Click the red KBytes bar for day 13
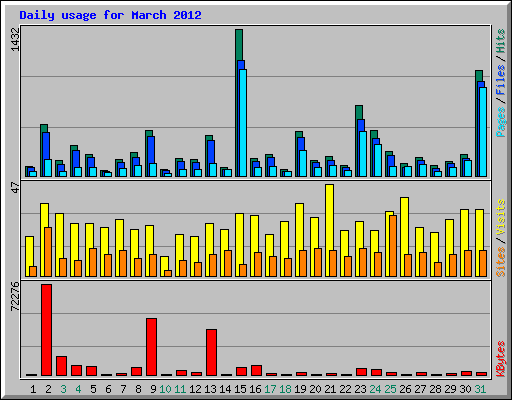 tap(211, 353)
